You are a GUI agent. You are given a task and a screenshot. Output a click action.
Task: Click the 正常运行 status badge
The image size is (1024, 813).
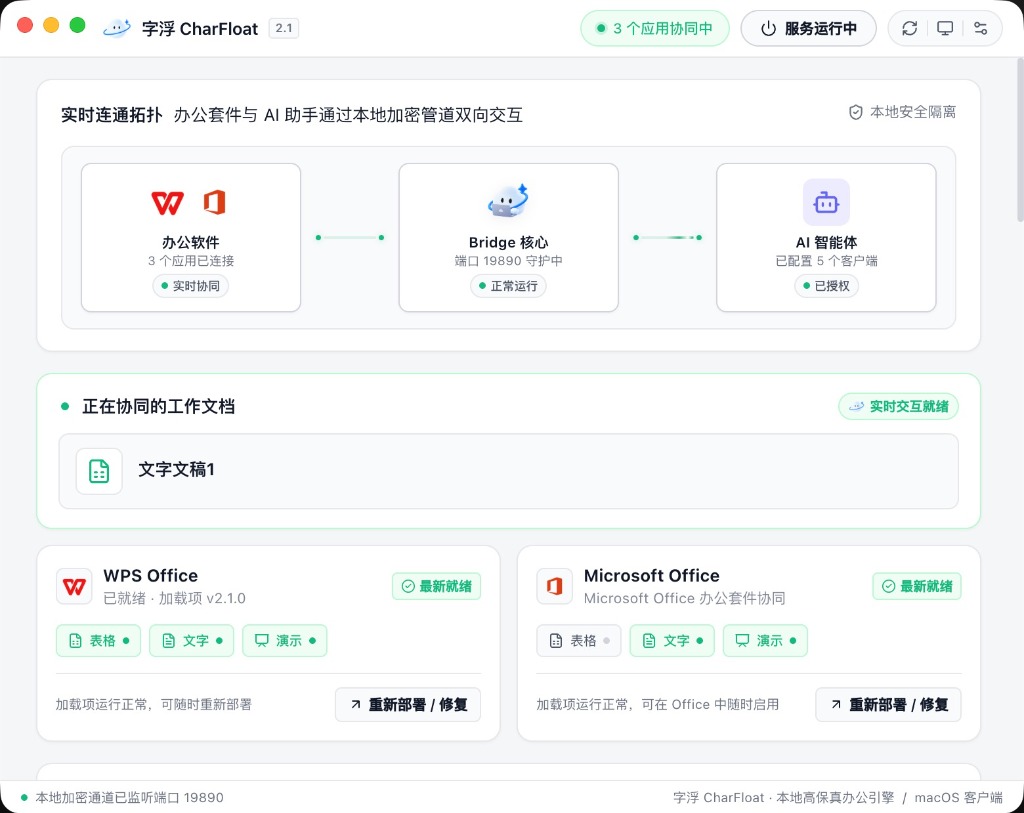(x=508, y=286)
